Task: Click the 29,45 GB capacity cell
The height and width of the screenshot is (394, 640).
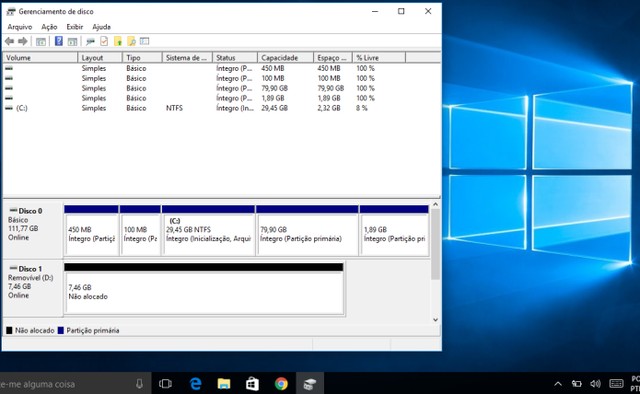Action: click(274, 108)
